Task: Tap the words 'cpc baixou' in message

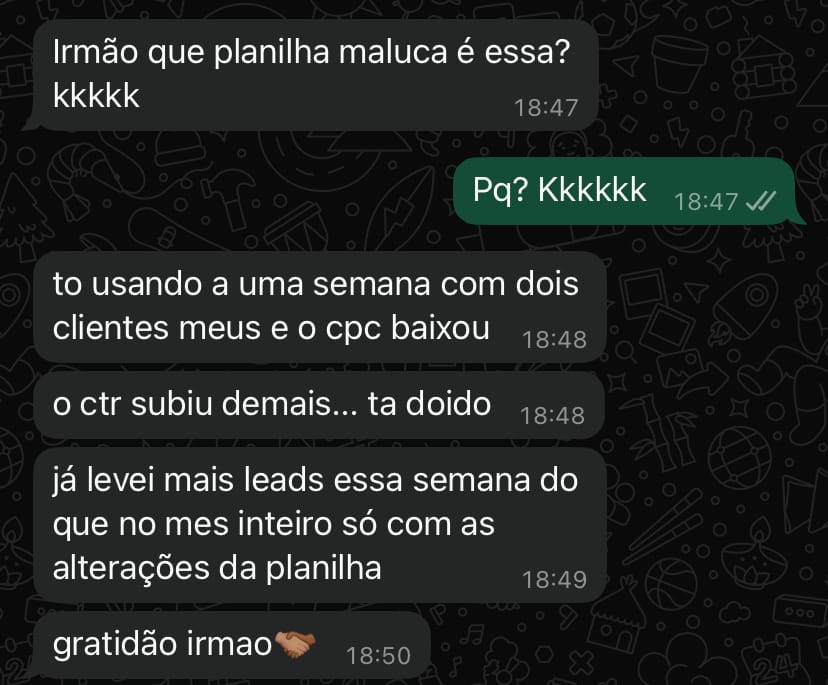Action: click(408, 328)
